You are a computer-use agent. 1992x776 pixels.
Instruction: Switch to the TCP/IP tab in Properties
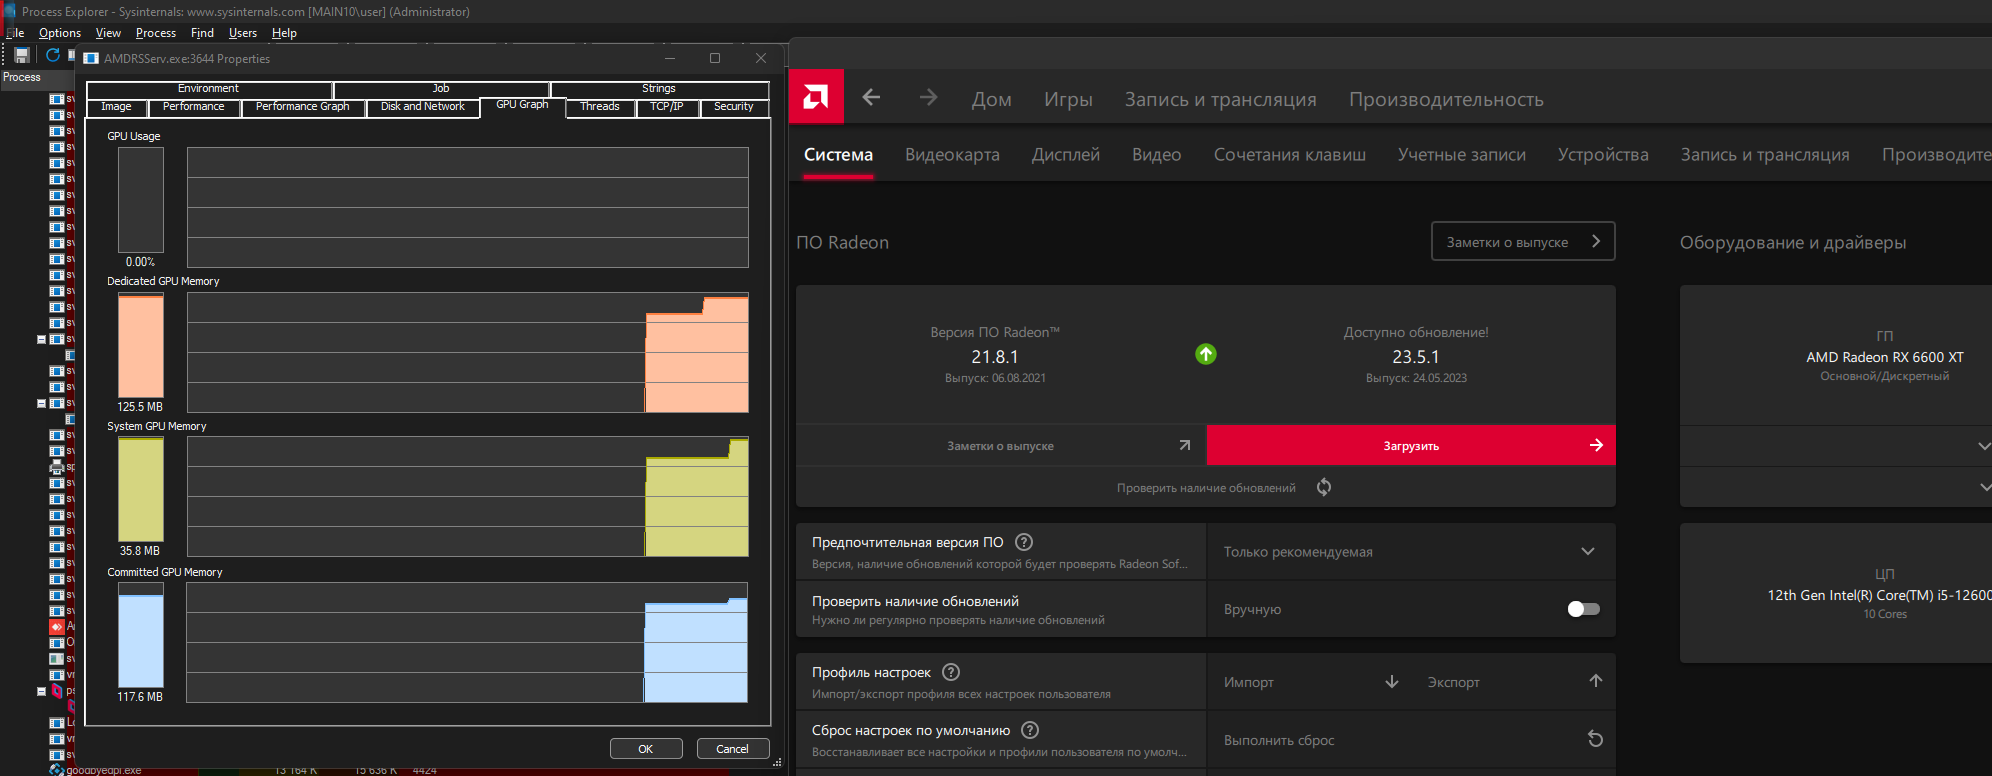coord(667,107)
